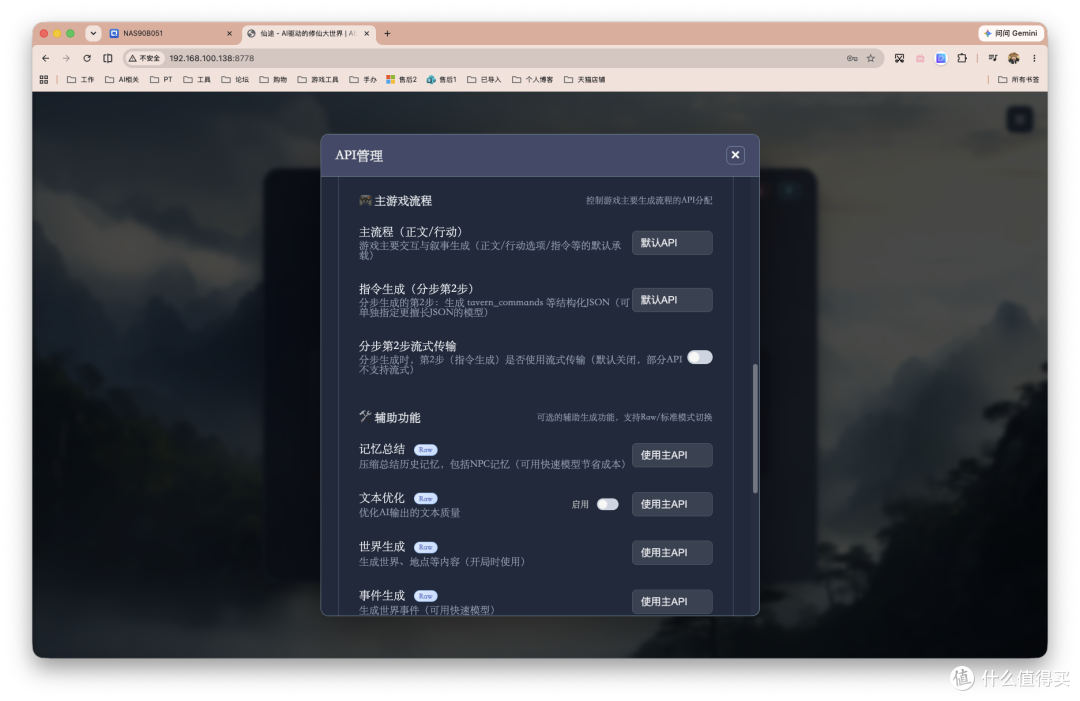Image resolution: width=1080 pixels, height=701 pixels.
Task: Click the Raw badge beside 事件生成
Action: (426, 596)
